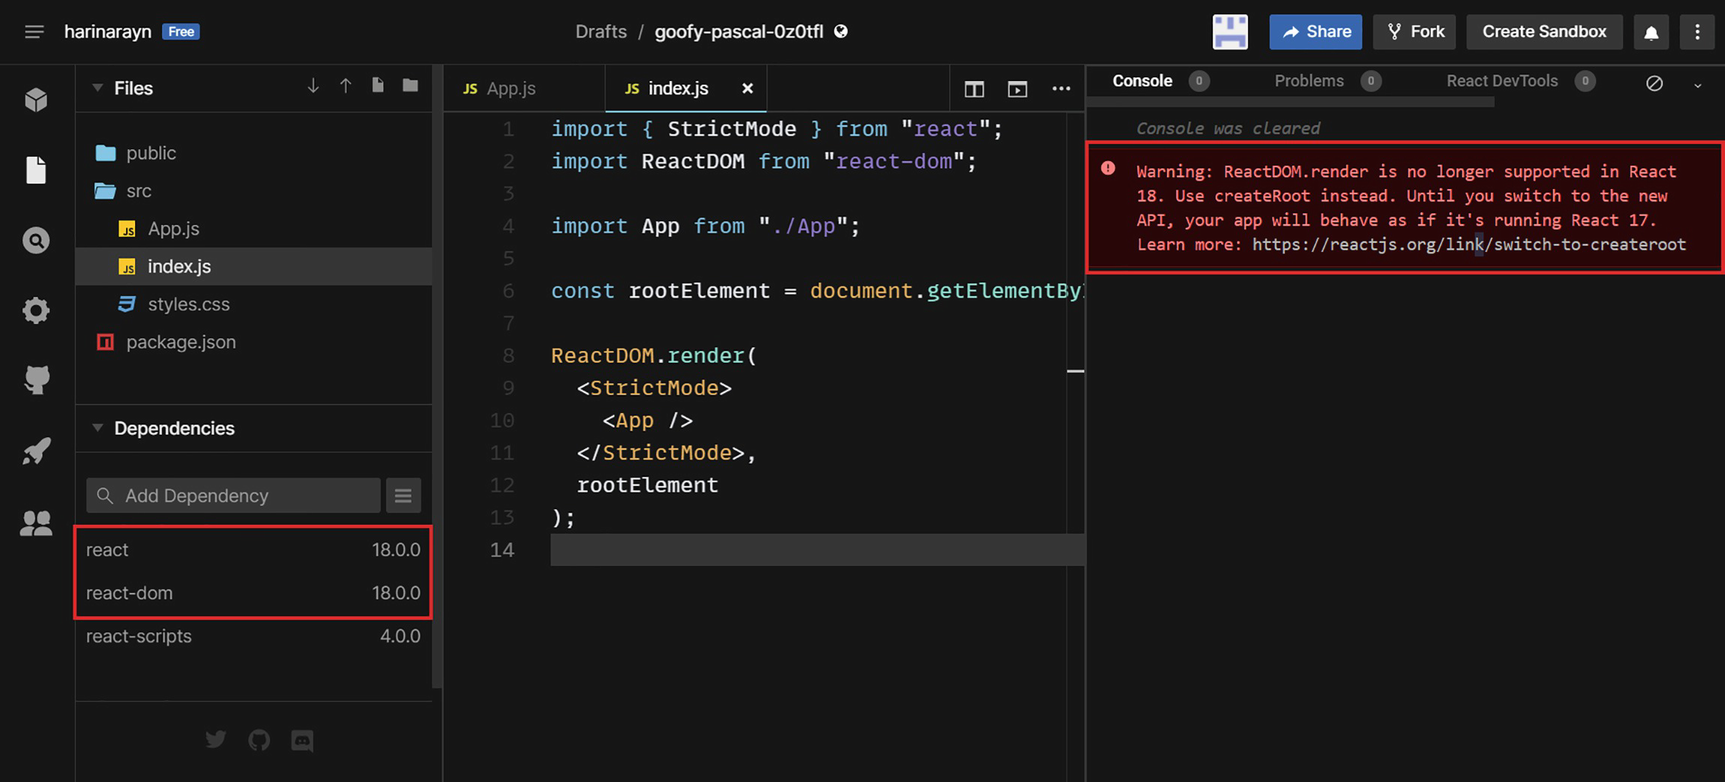
Task: Open the hamburger menu
Action: pos(34,32)
